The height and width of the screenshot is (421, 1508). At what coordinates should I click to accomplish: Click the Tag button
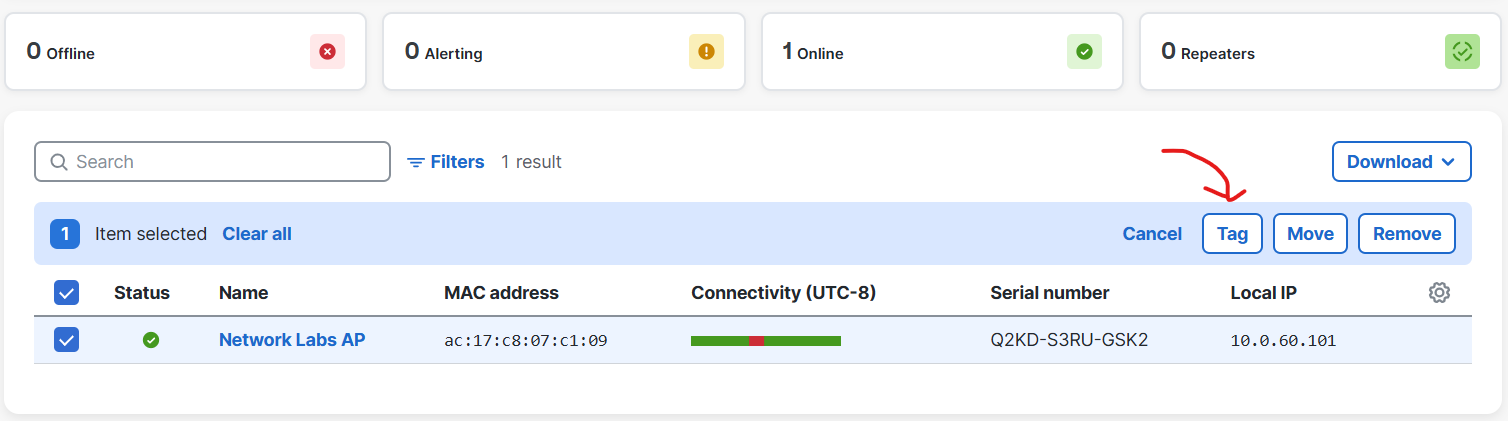coord(1232,234)
